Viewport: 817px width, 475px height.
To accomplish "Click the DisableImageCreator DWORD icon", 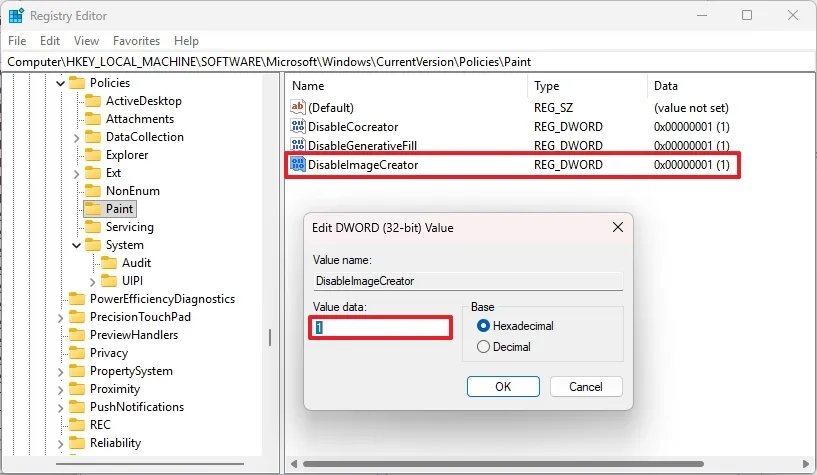I will pyautogui.click(x=298, y=165).
